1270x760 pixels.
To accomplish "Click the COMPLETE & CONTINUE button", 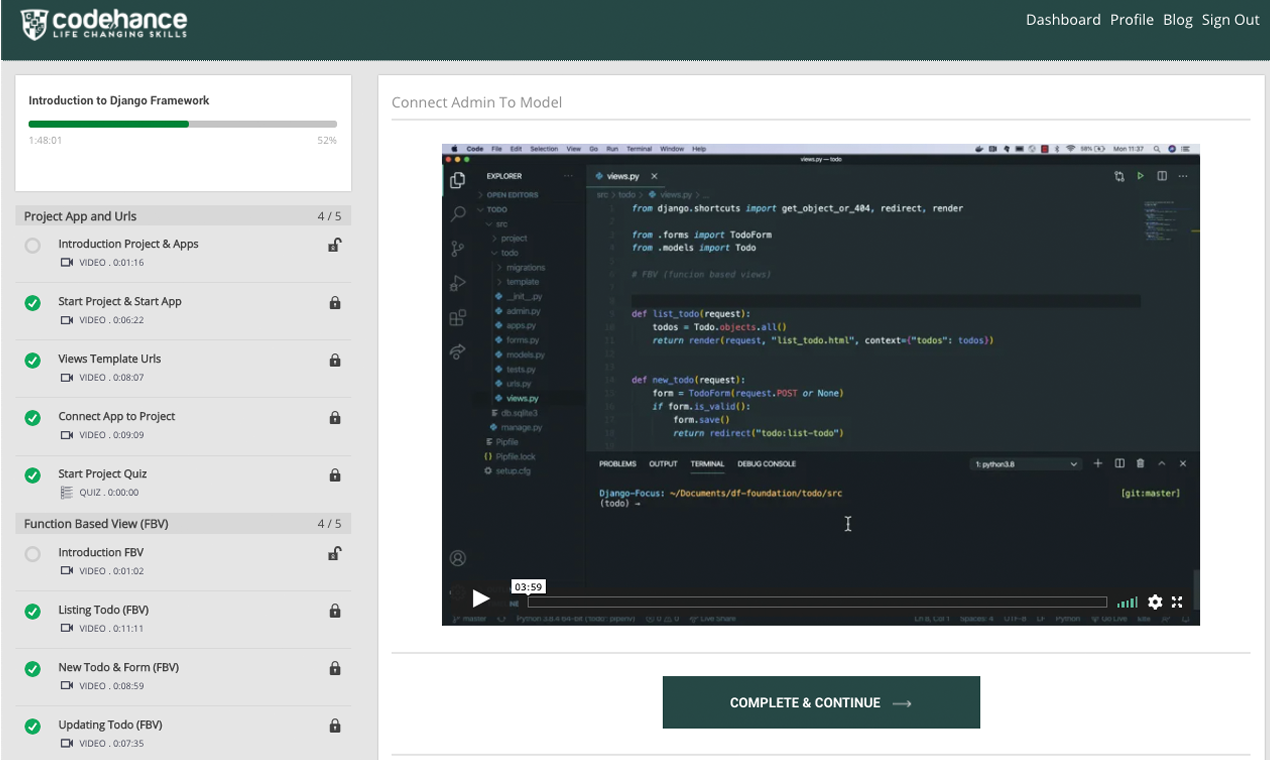I will point(820,702).
